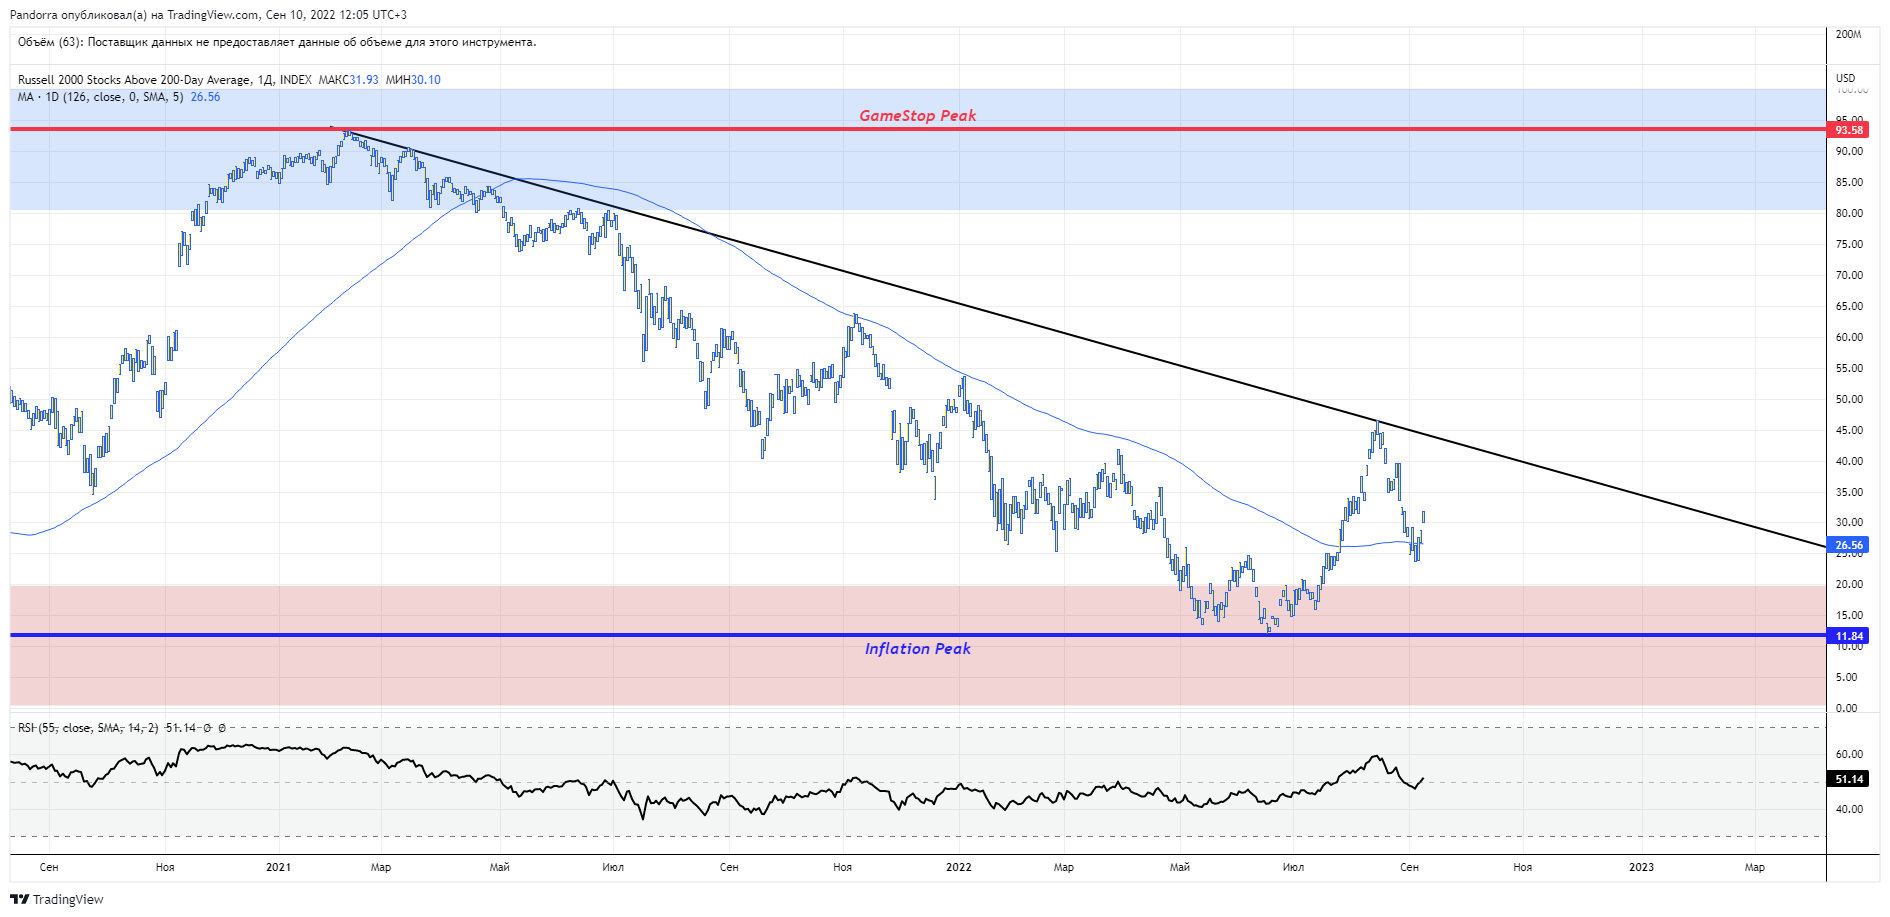Click the TradingView logo at the bottom
The height and width of the screenshot is (917, 1890).
point(57,899)
